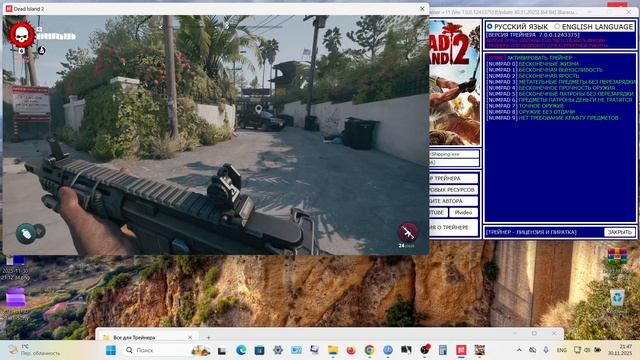Open the calculator-like icon on the taskbar

(x=443, y=350)
